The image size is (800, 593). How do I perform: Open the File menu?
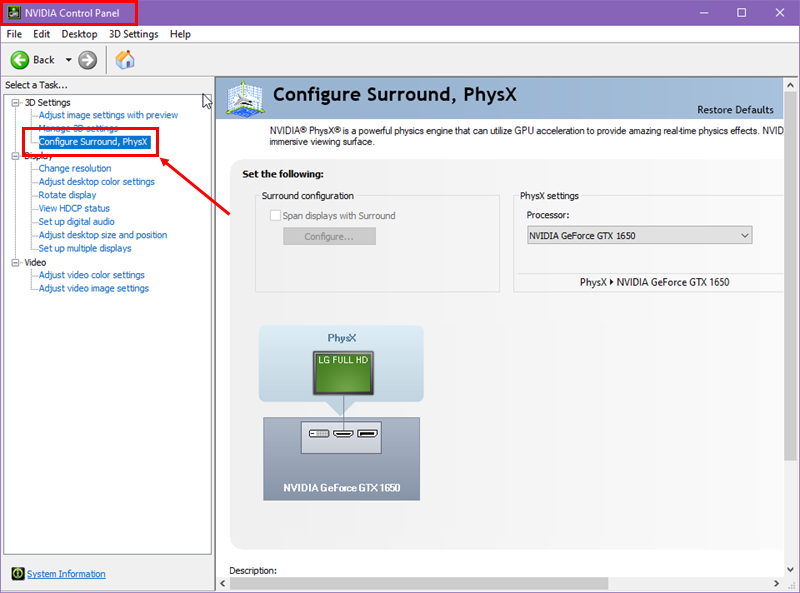click(14, 34)
